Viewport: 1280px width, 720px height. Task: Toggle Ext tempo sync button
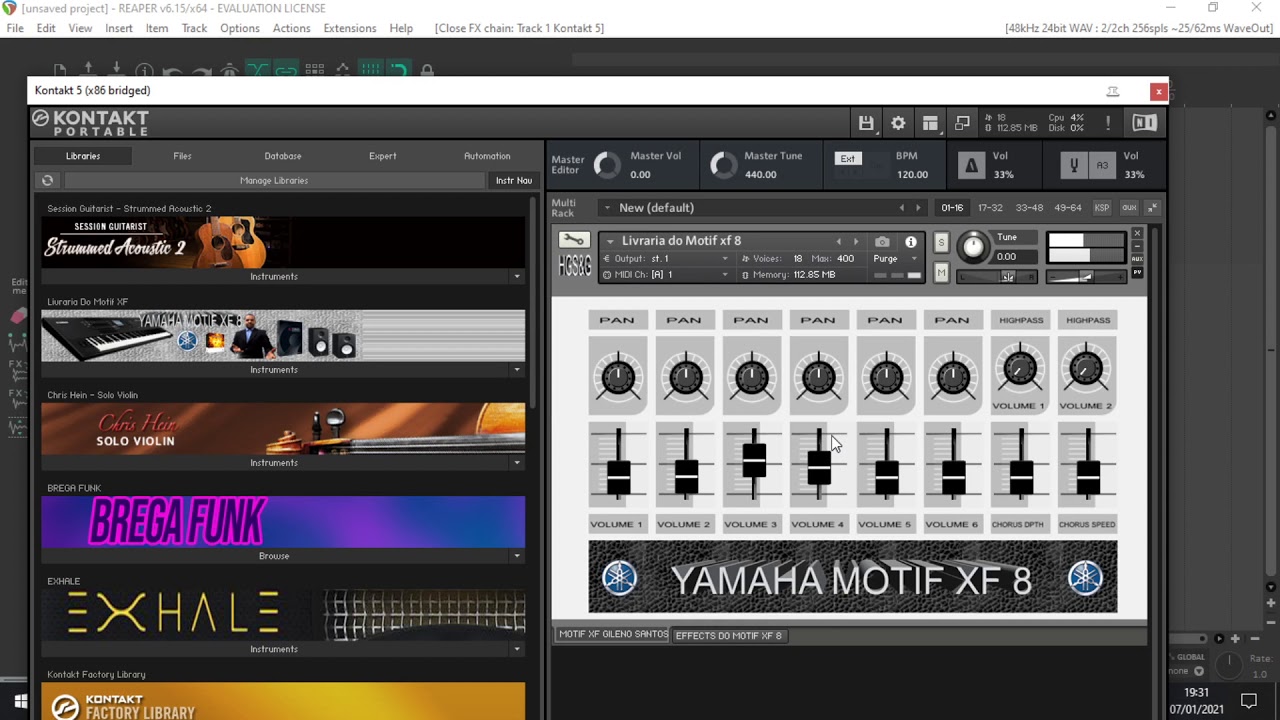pyautogui.click(x=847, y=158)
